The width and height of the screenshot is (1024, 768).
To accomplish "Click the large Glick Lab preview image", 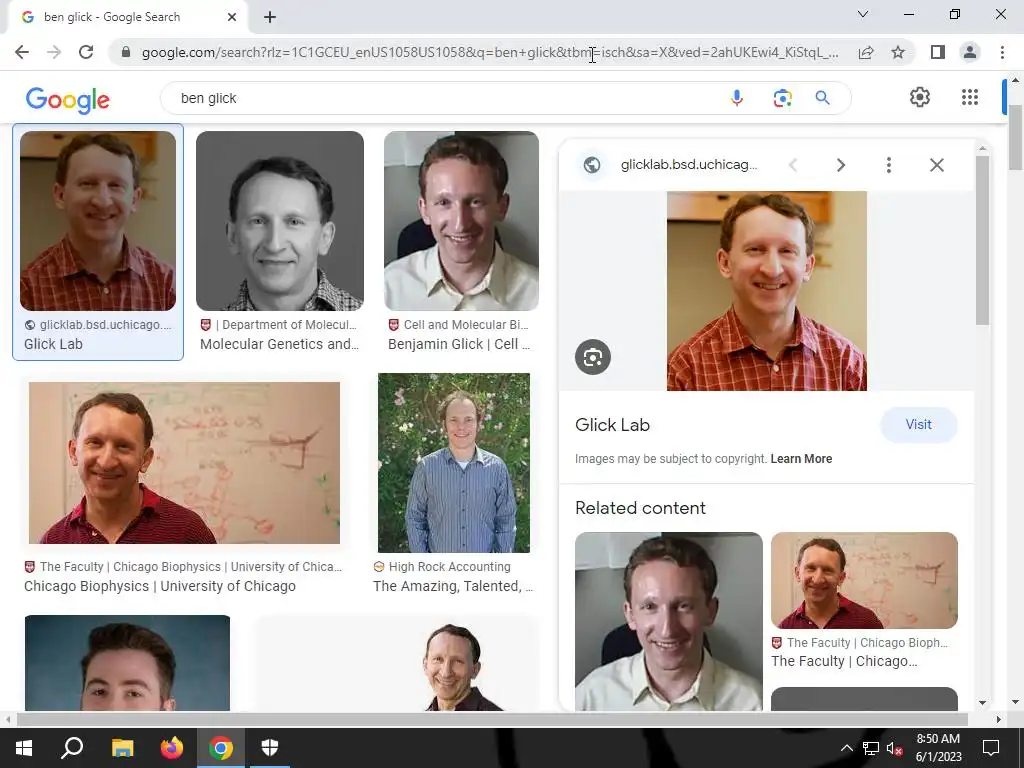I will click(x=767, y=291).
